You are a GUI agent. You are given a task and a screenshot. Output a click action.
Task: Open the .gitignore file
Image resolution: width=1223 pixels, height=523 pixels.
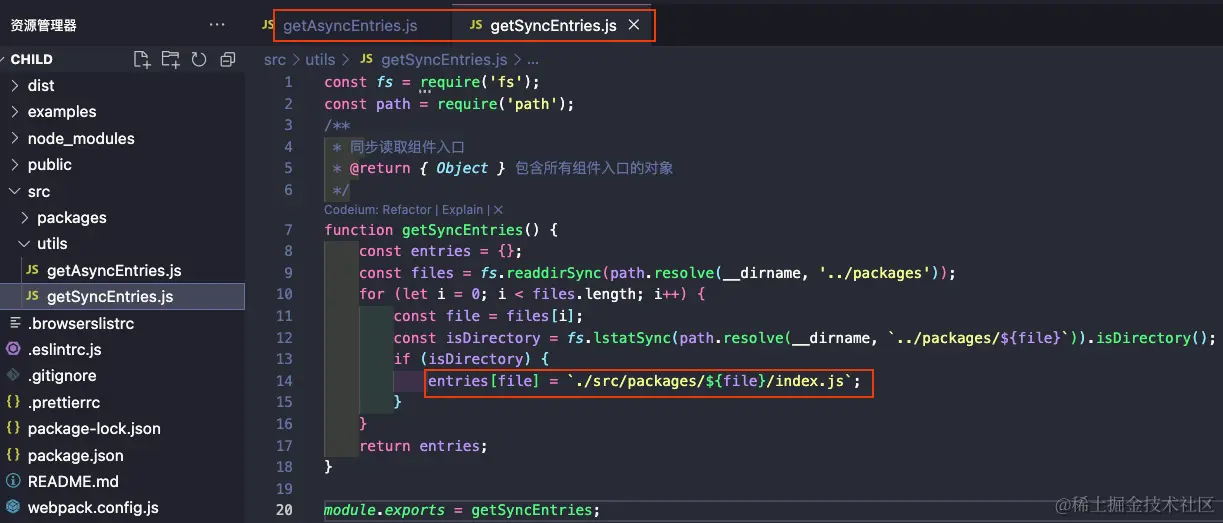click(62, 376)
